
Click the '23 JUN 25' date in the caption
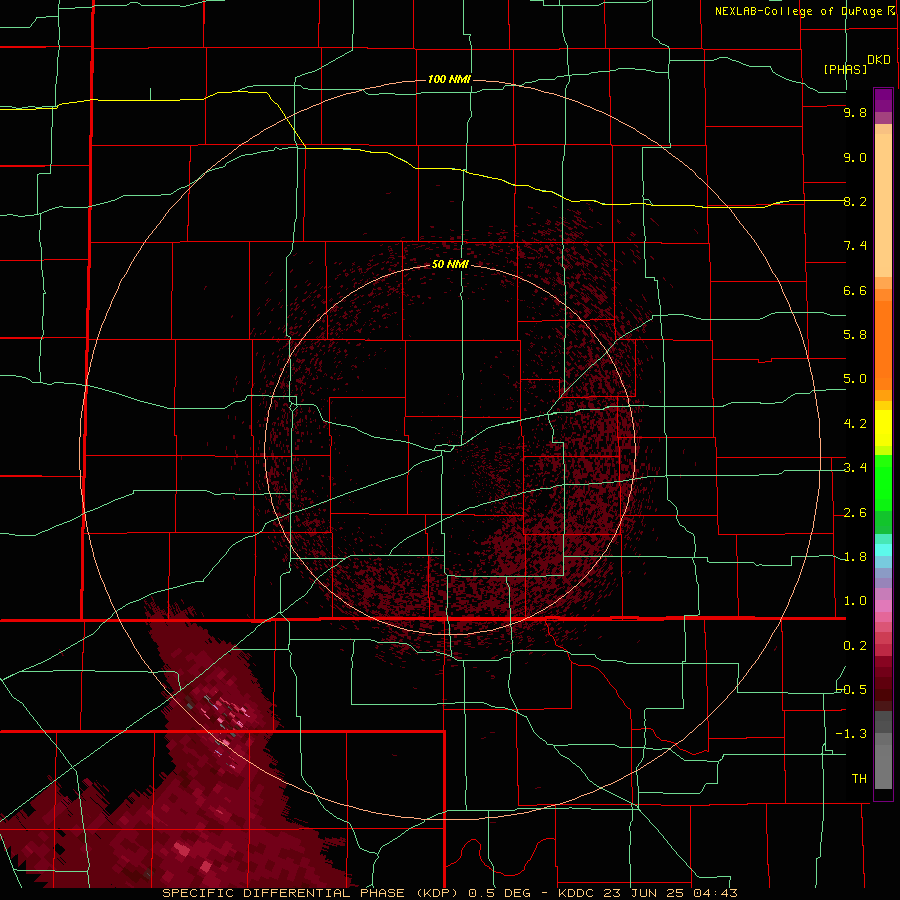pos(643,893)
